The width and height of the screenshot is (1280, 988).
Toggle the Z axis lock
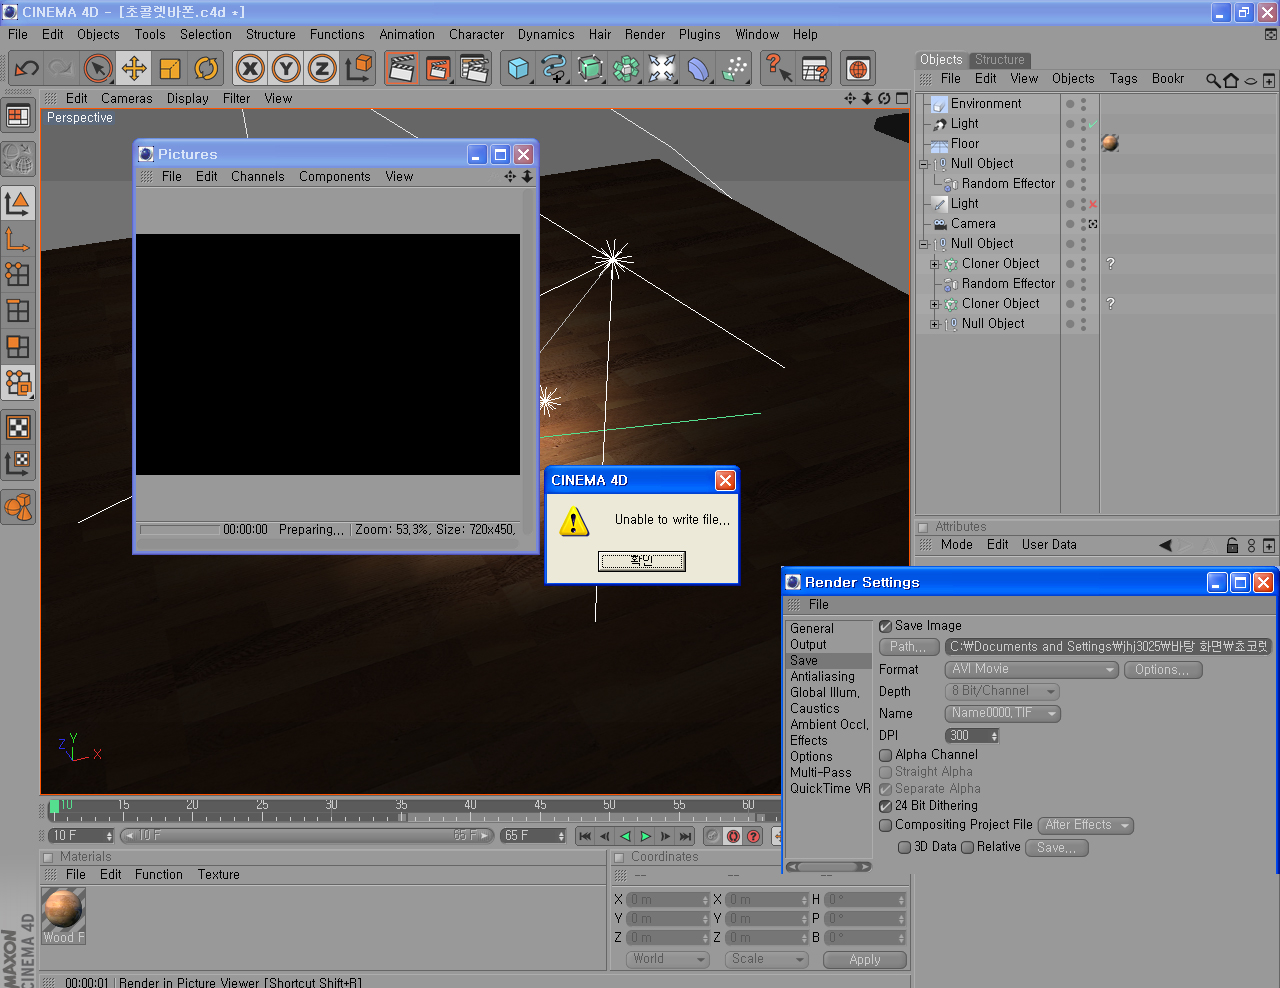coord(322,68)
